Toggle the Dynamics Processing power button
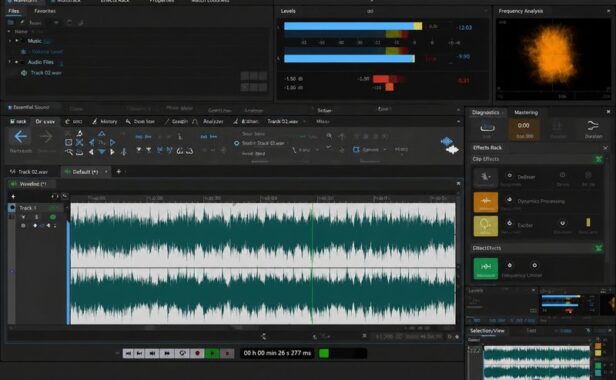The width and height of the screenshot is (616, 380). point(510,200)
